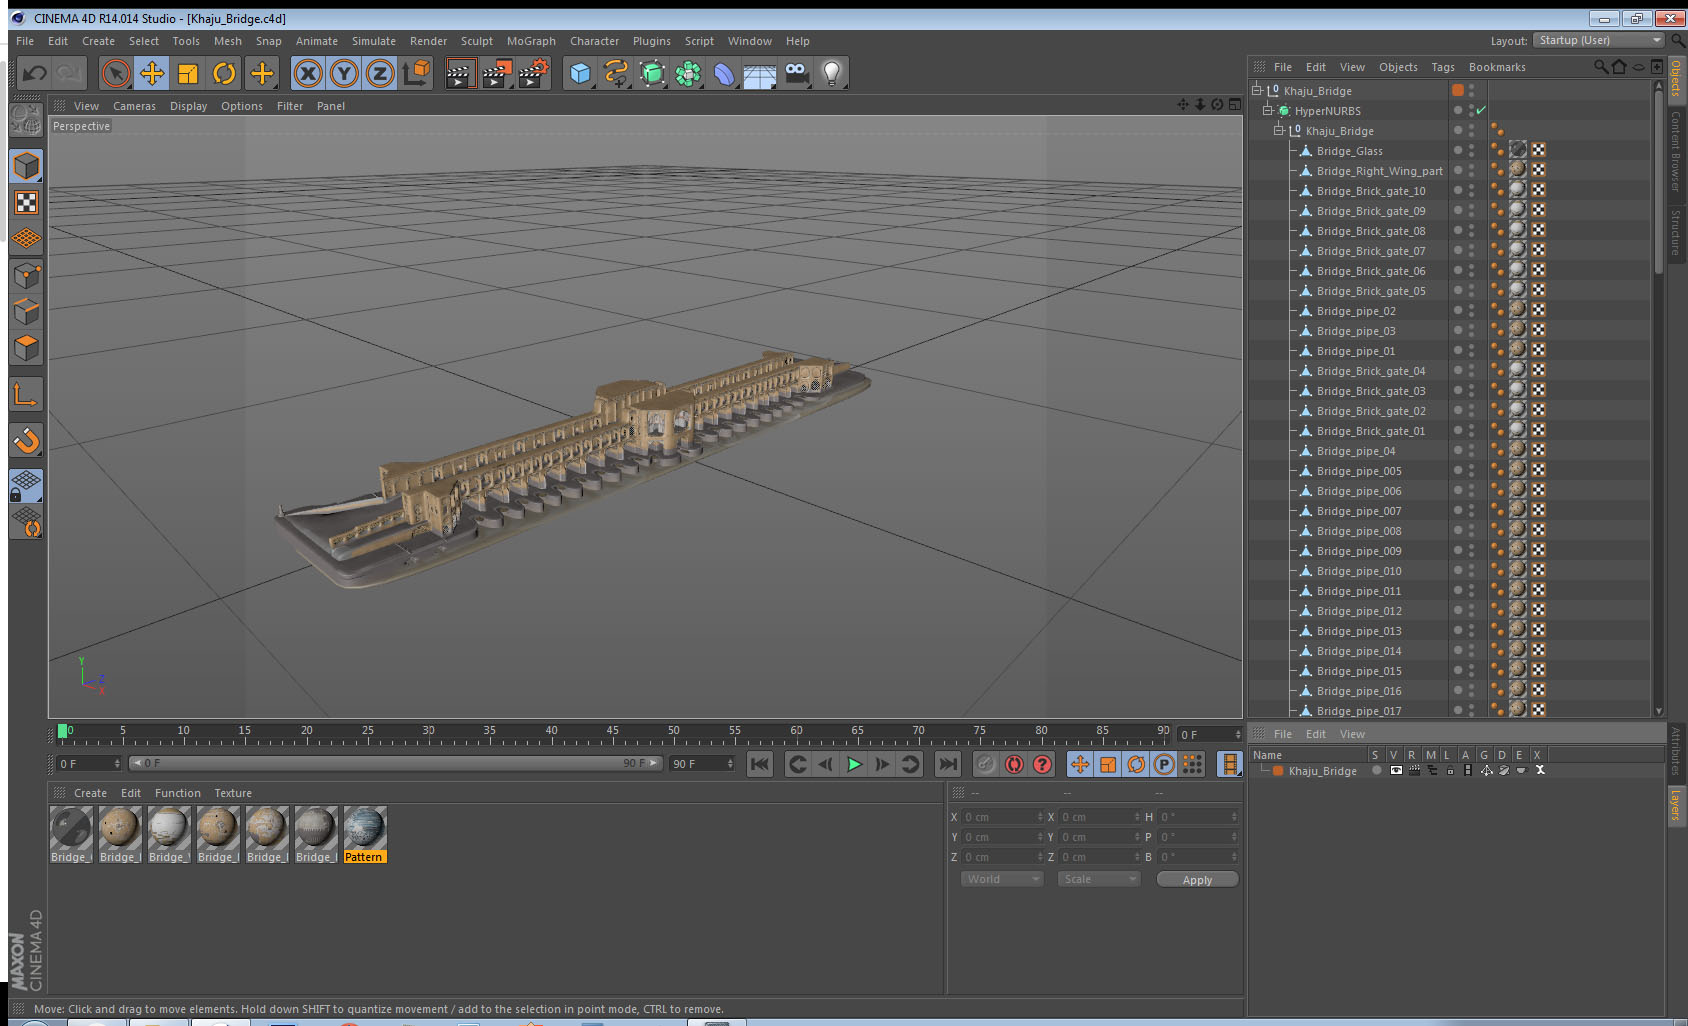
Task: Open Material Manager Texture menu
Action: pyautogui.click(x=233, y=793)
